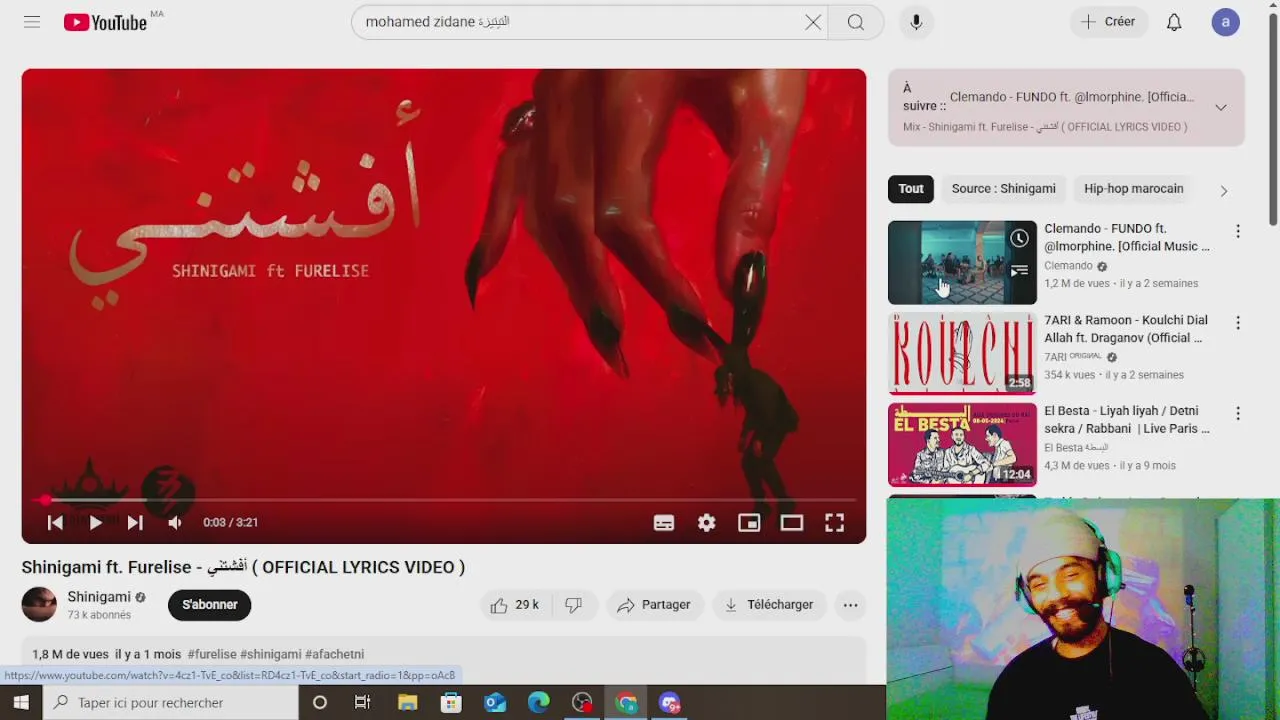Like the video (29 k)
This screenshot has width=1280, height=720.
click(x=515, y=604)
